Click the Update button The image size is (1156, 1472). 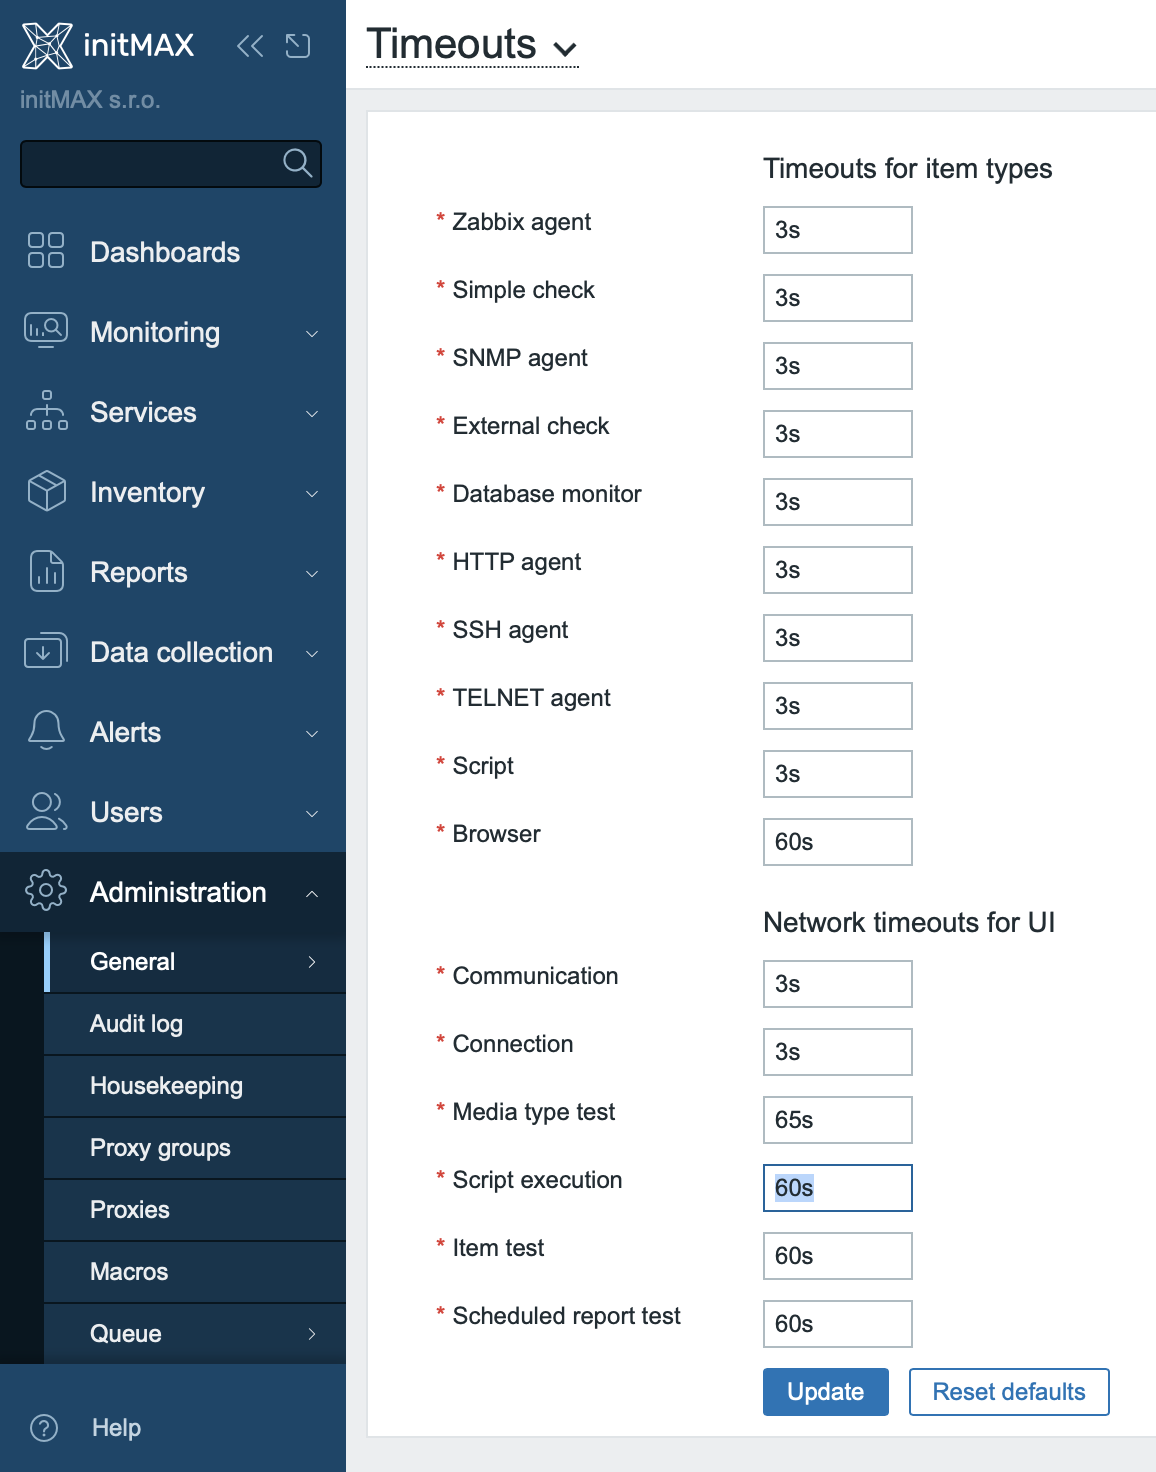point(826,1392)
